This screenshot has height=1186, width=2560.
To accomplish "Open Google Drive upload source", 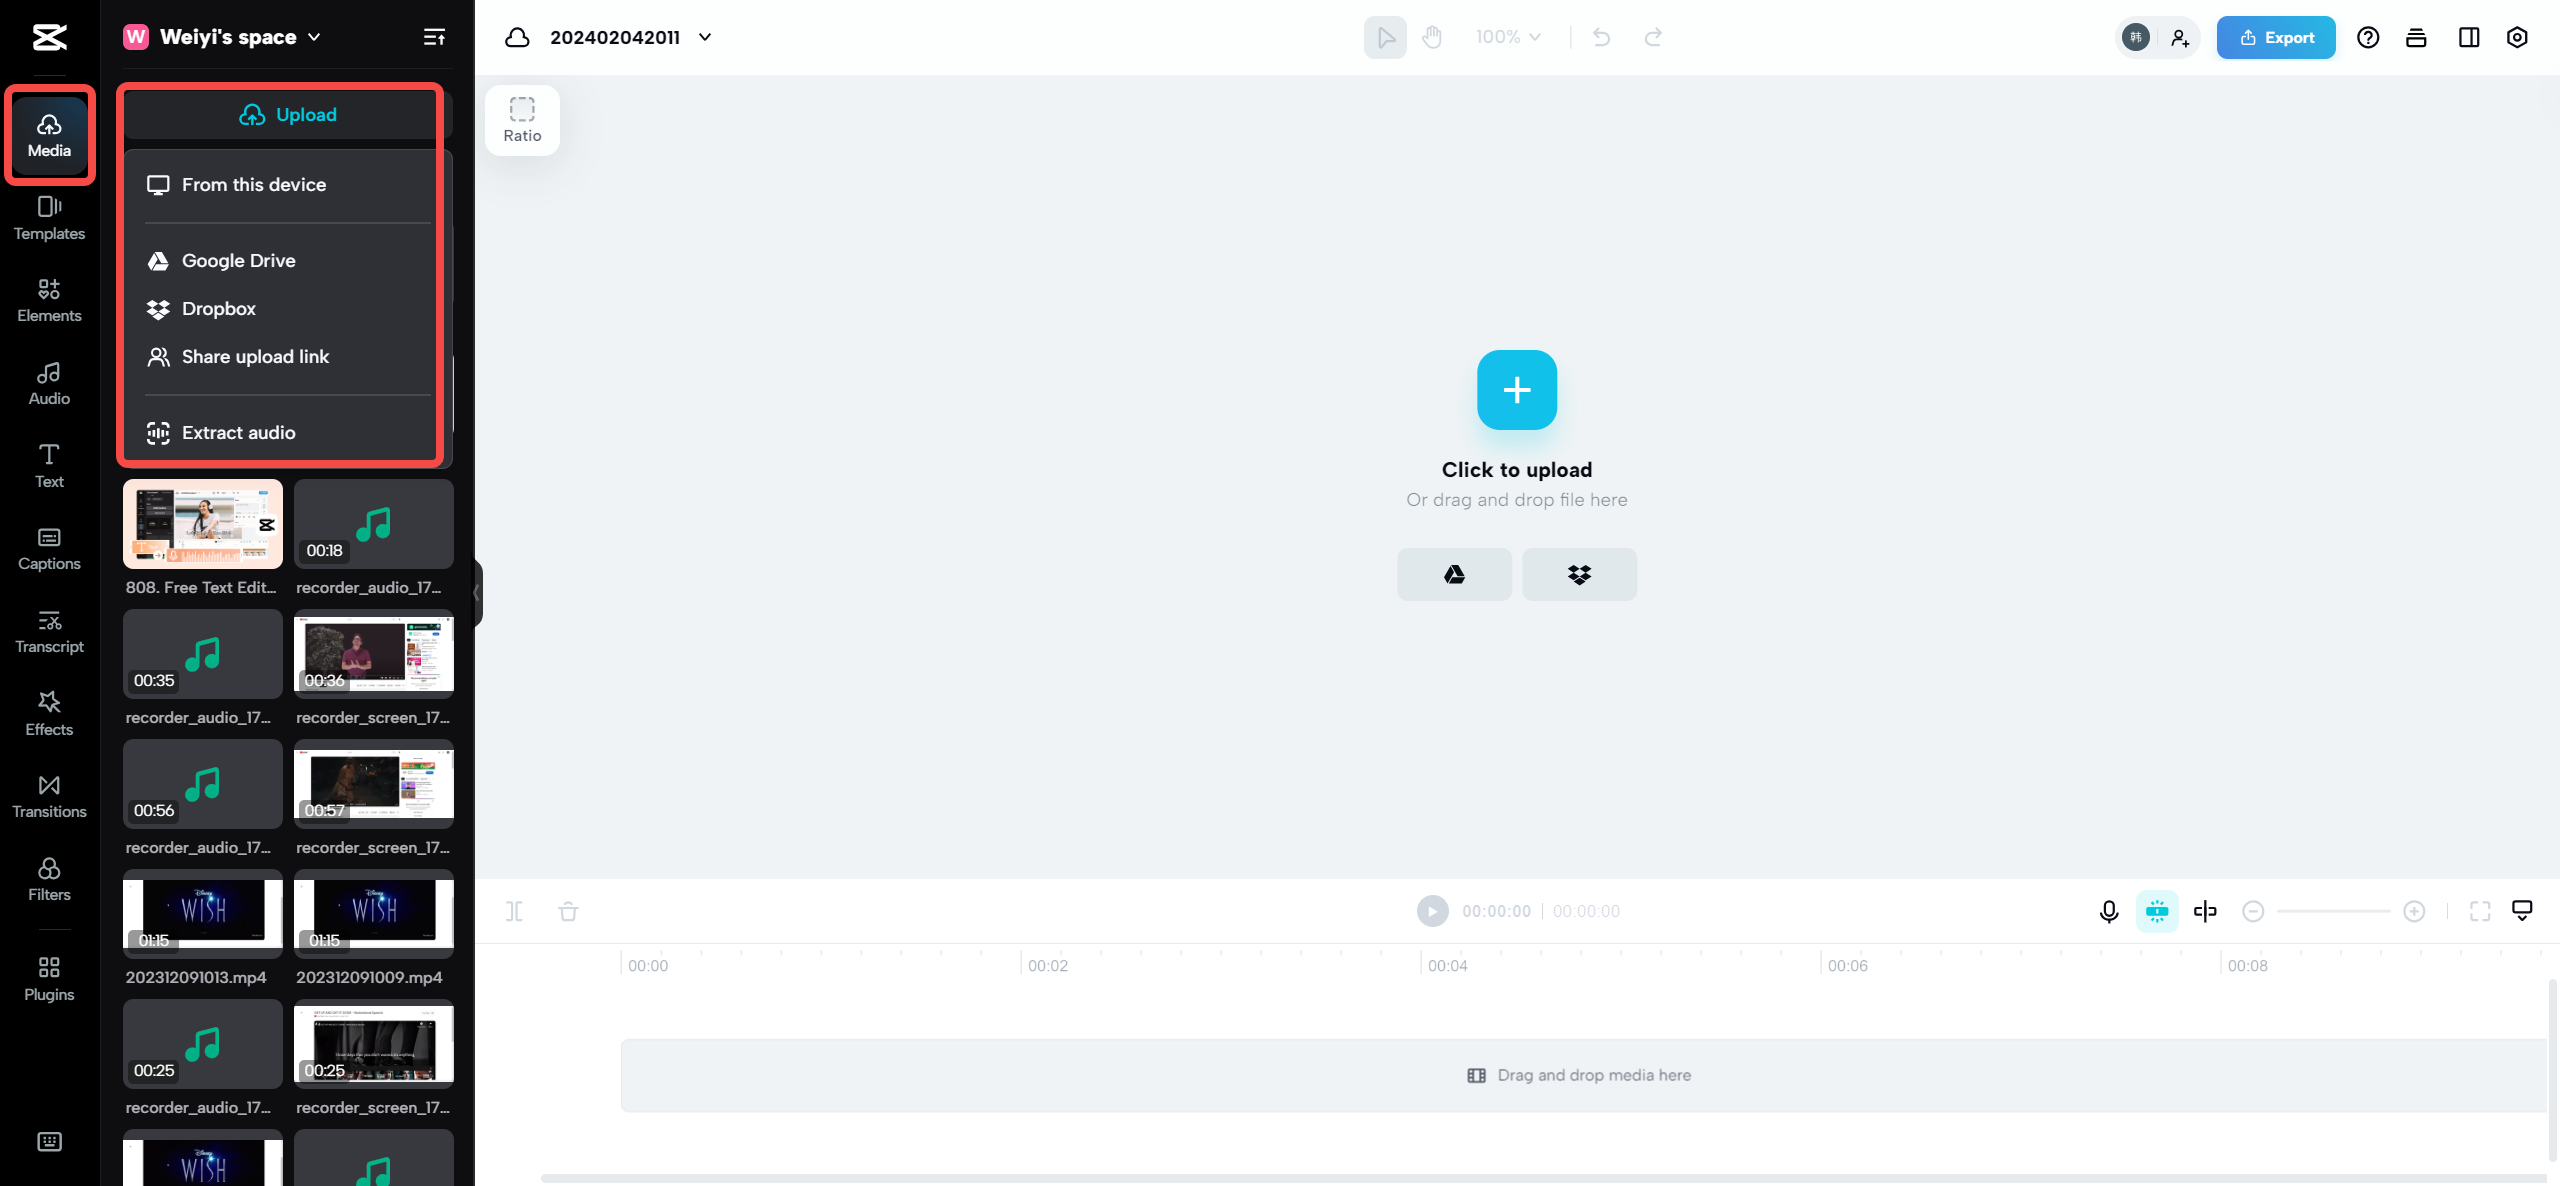I will pos(237,260).
